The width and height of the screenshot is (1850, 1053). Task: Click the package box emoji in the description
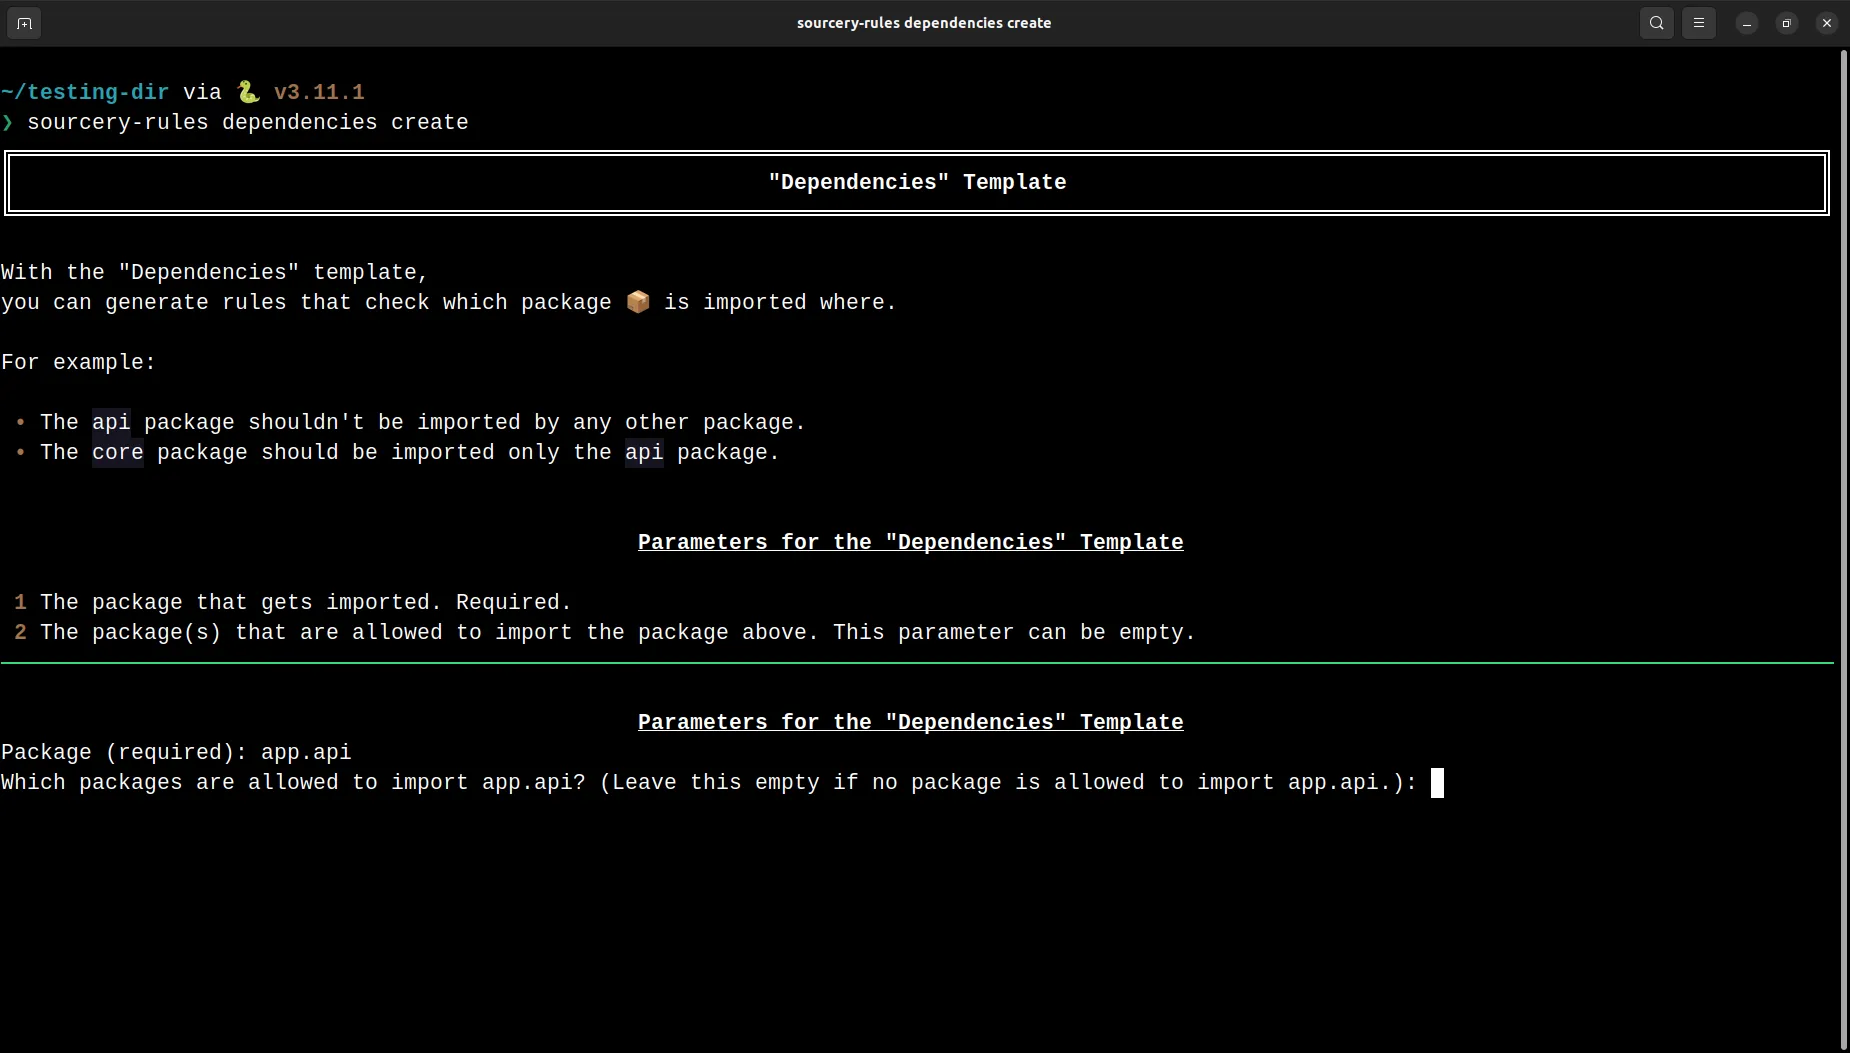coord(637,302)
